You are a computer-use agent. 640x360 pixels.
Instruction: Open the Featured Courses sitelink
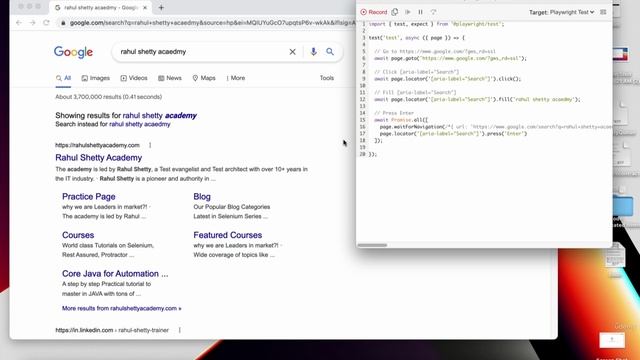coord(228,235)
